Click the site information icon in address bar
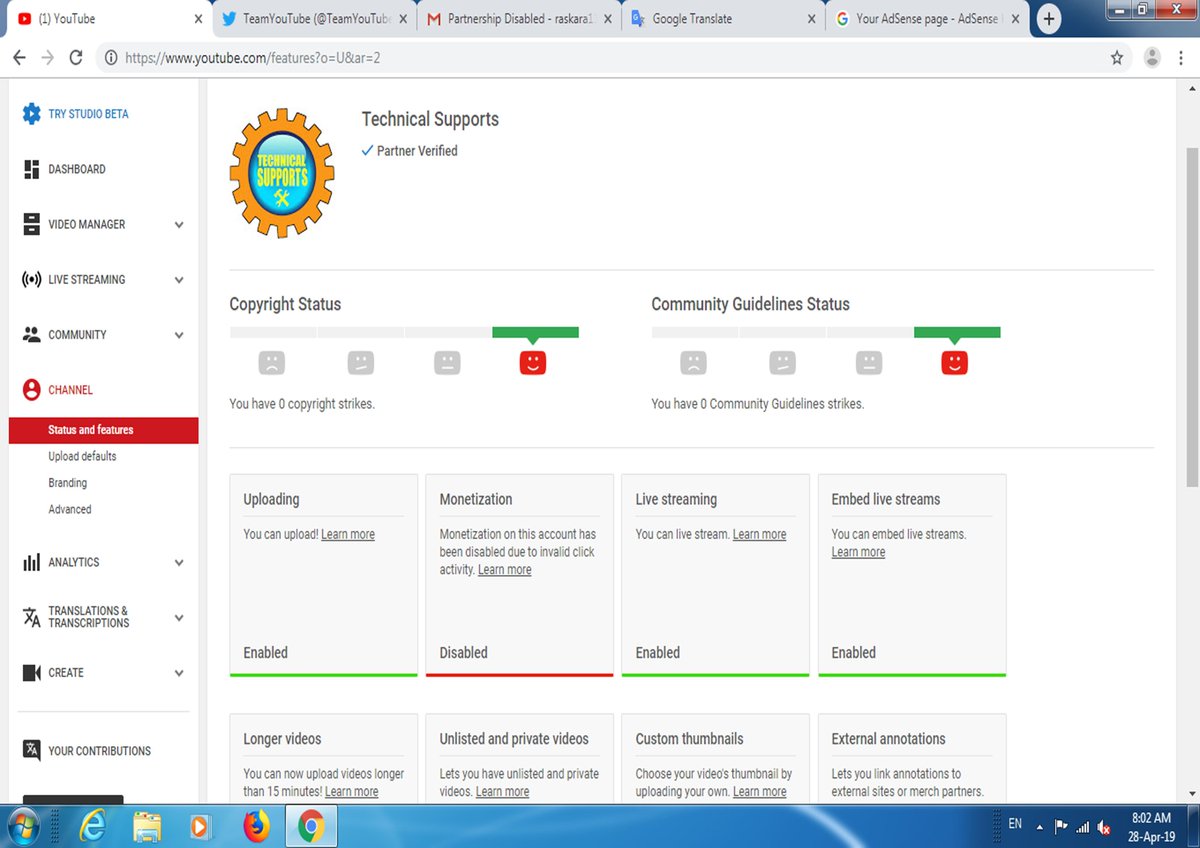 110,58
